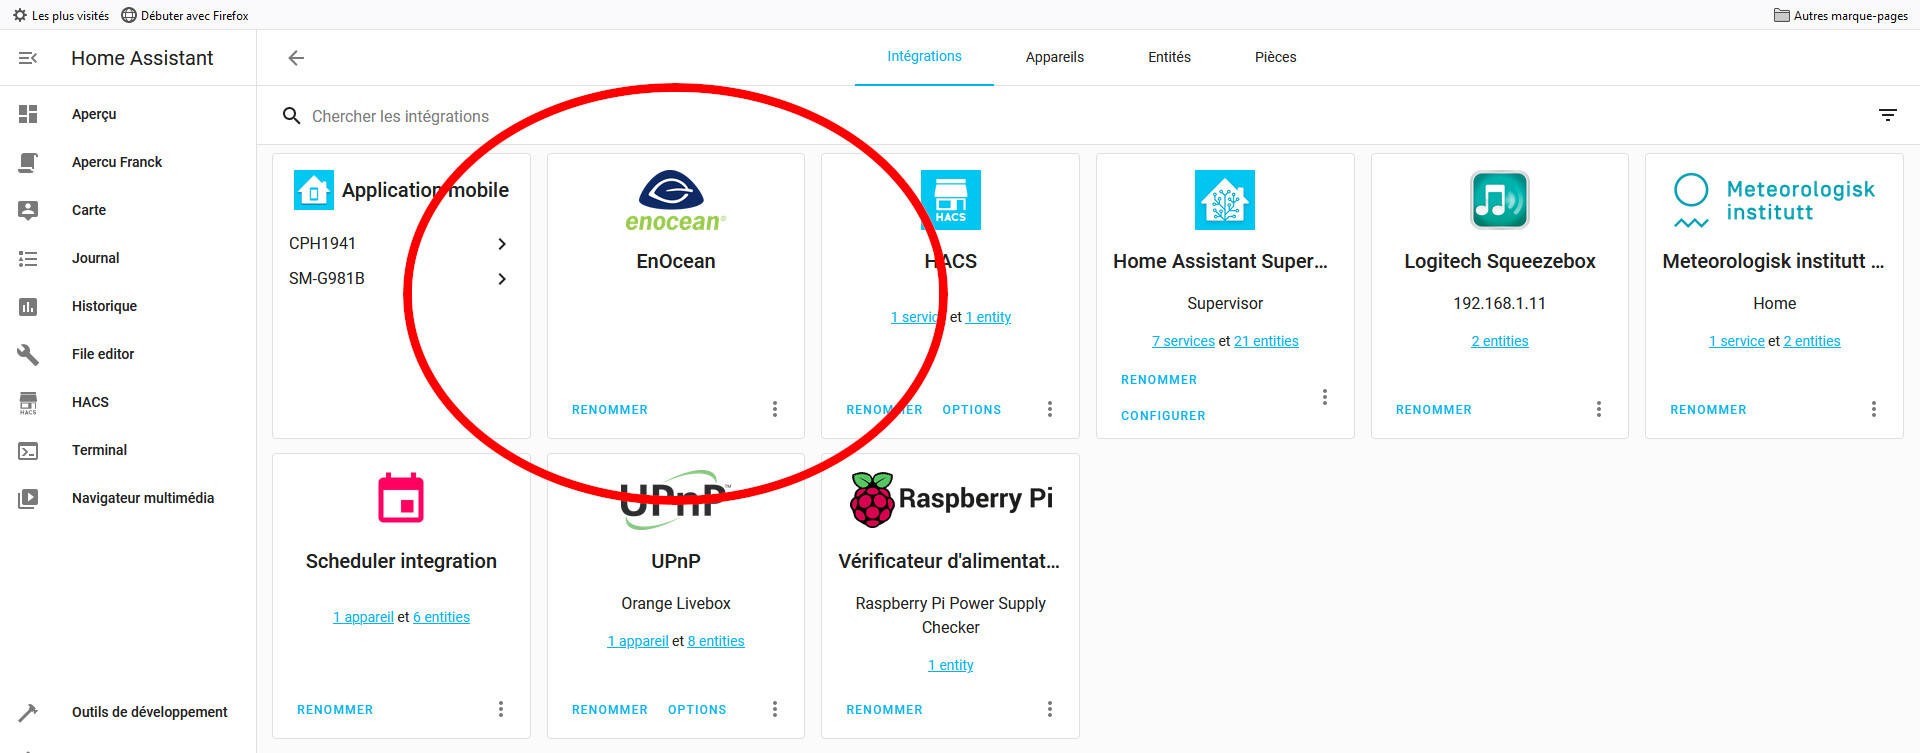Switch to the Intégrations tab
The height and width of the screenshot is (753, 1932).
pos(924,57)
